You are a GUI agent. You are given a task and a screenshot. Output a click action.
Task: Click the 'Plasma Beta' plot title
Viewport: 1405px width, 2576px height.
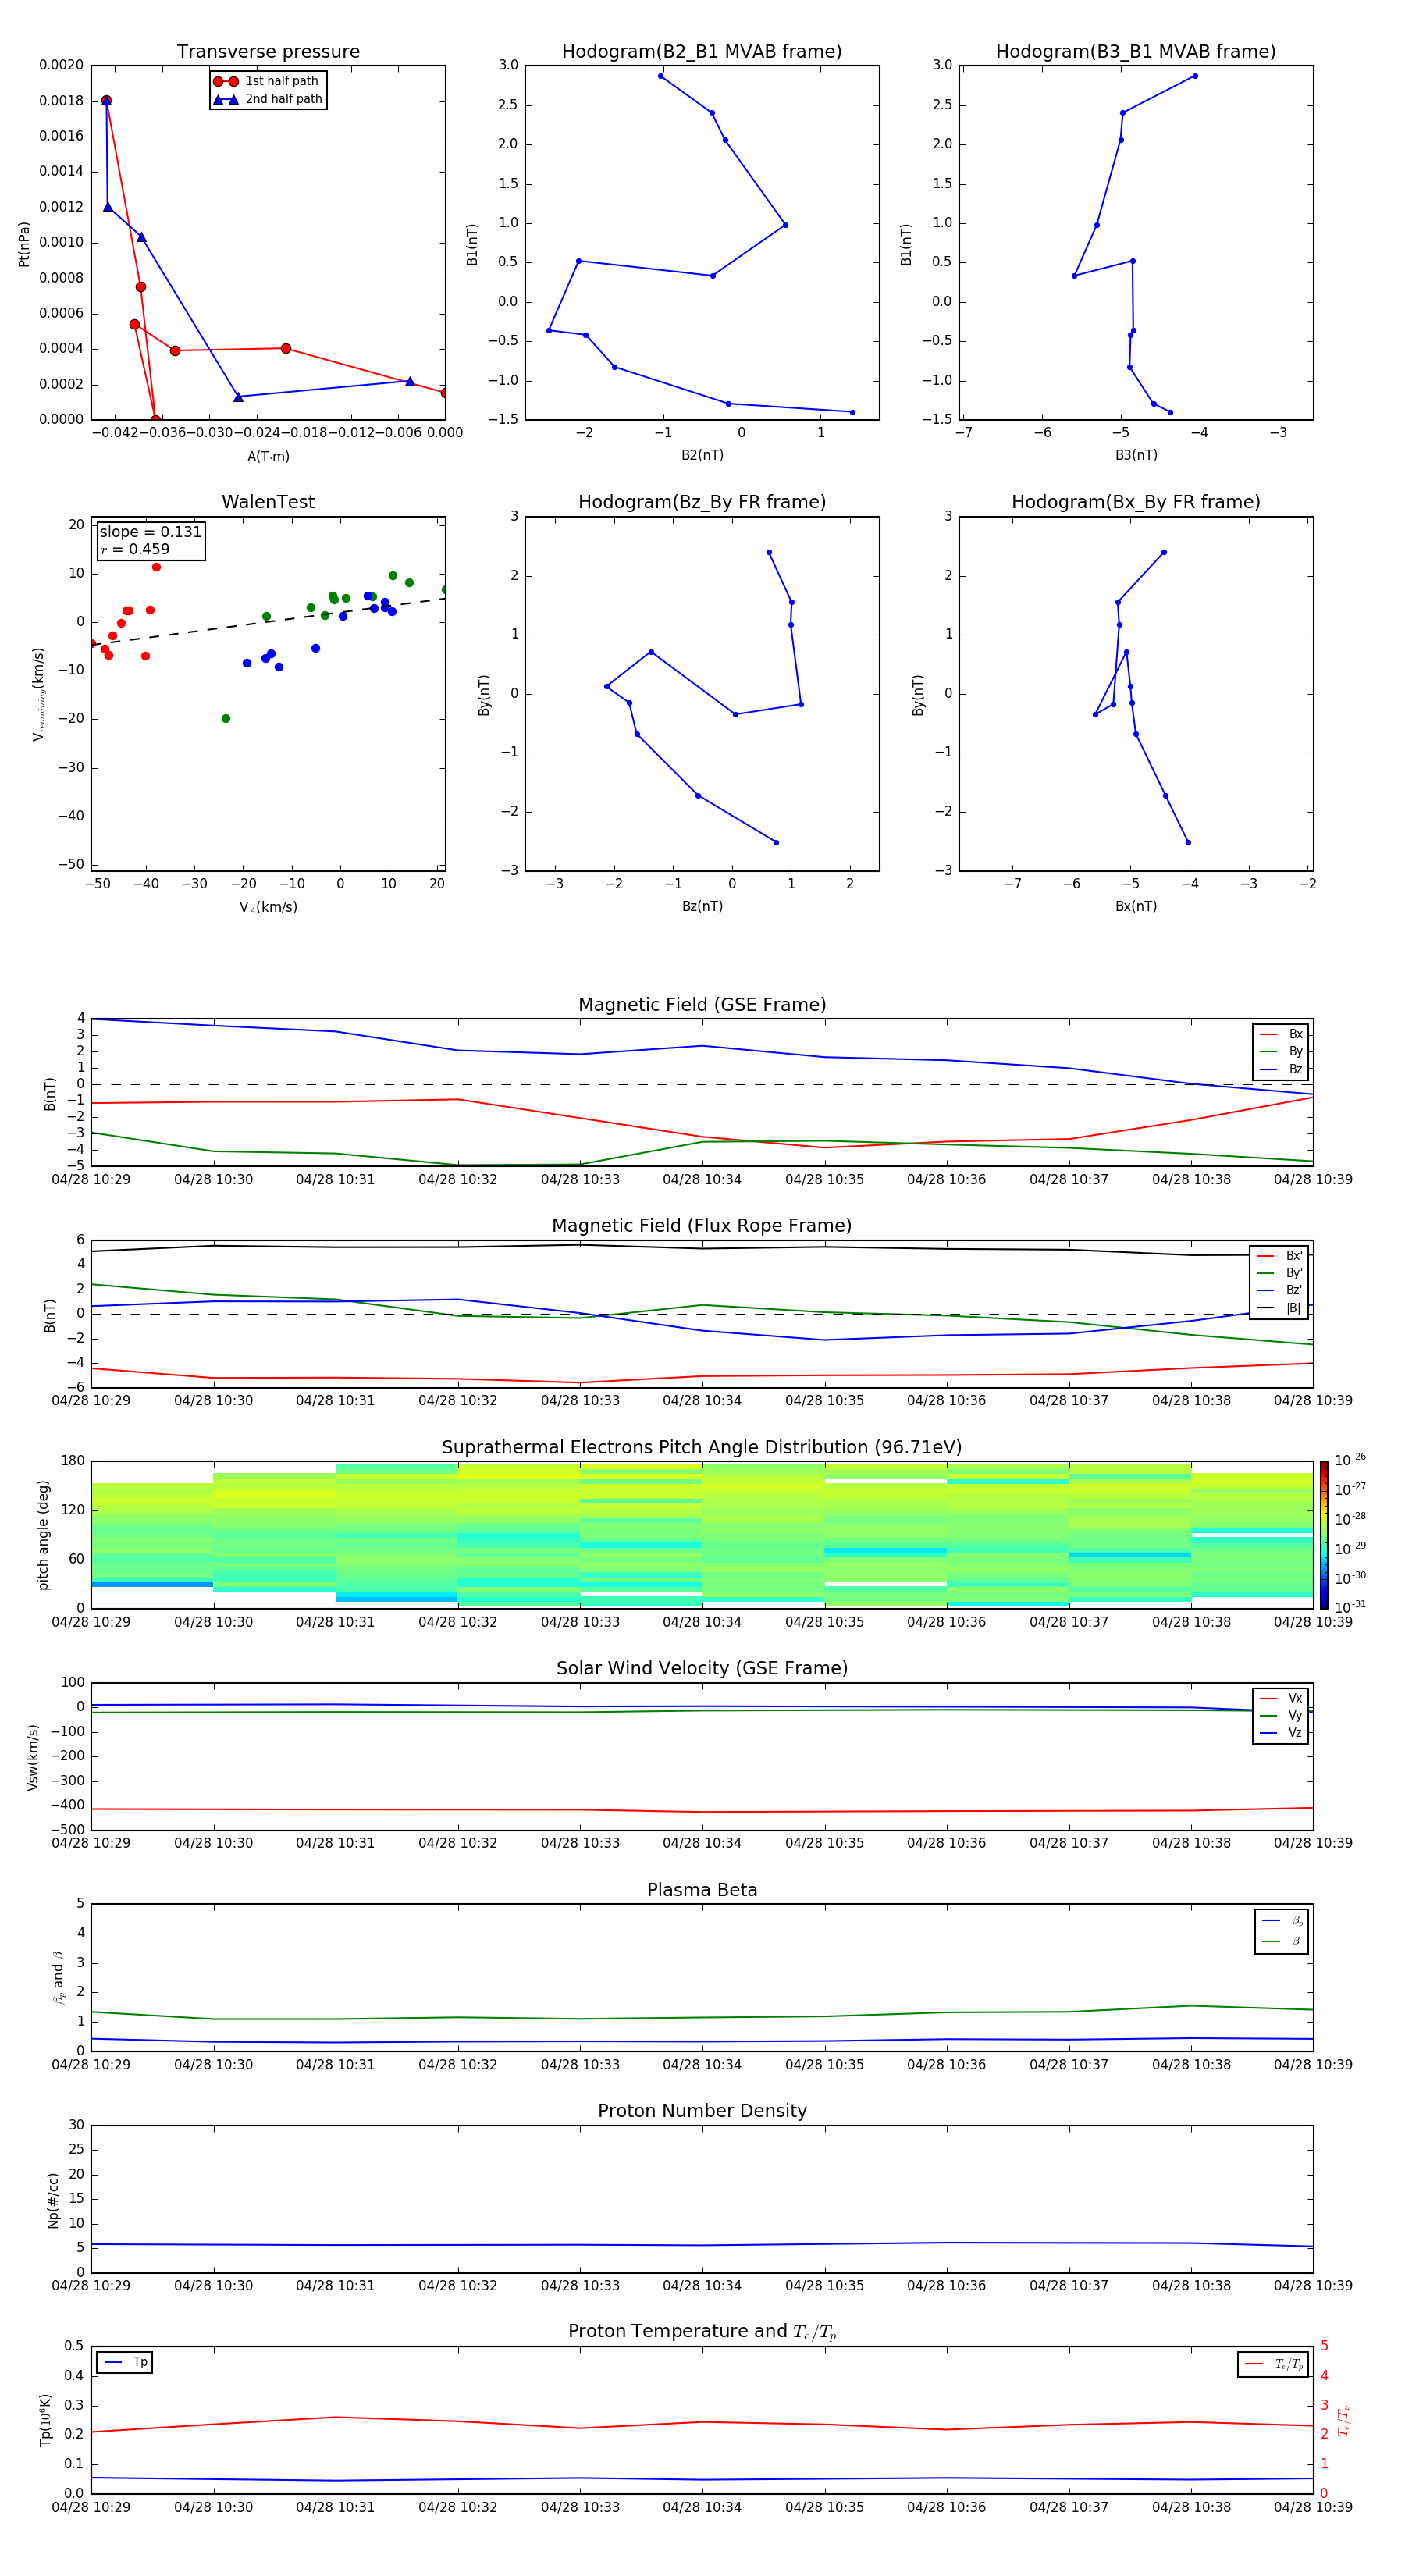click(702, 1891)
